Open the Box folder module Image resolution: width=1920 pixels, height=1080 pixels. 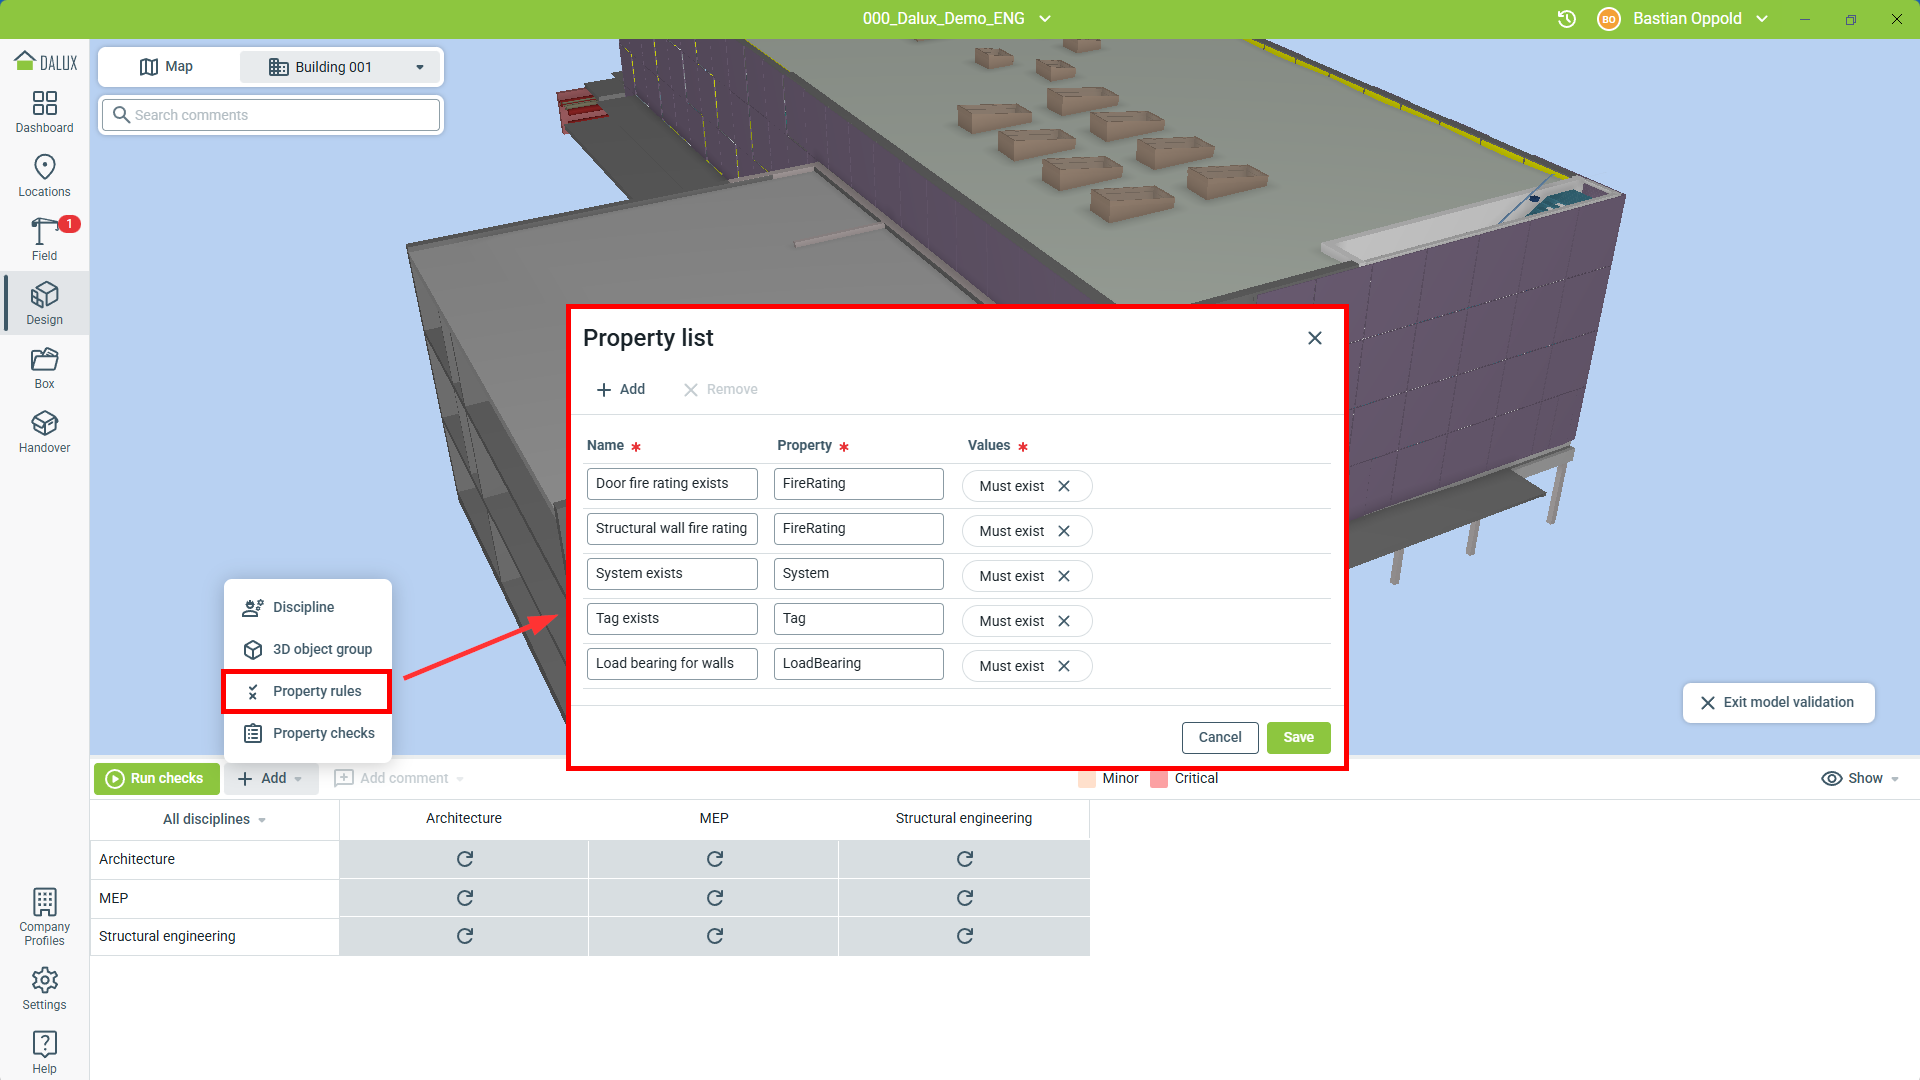(44, 367)
